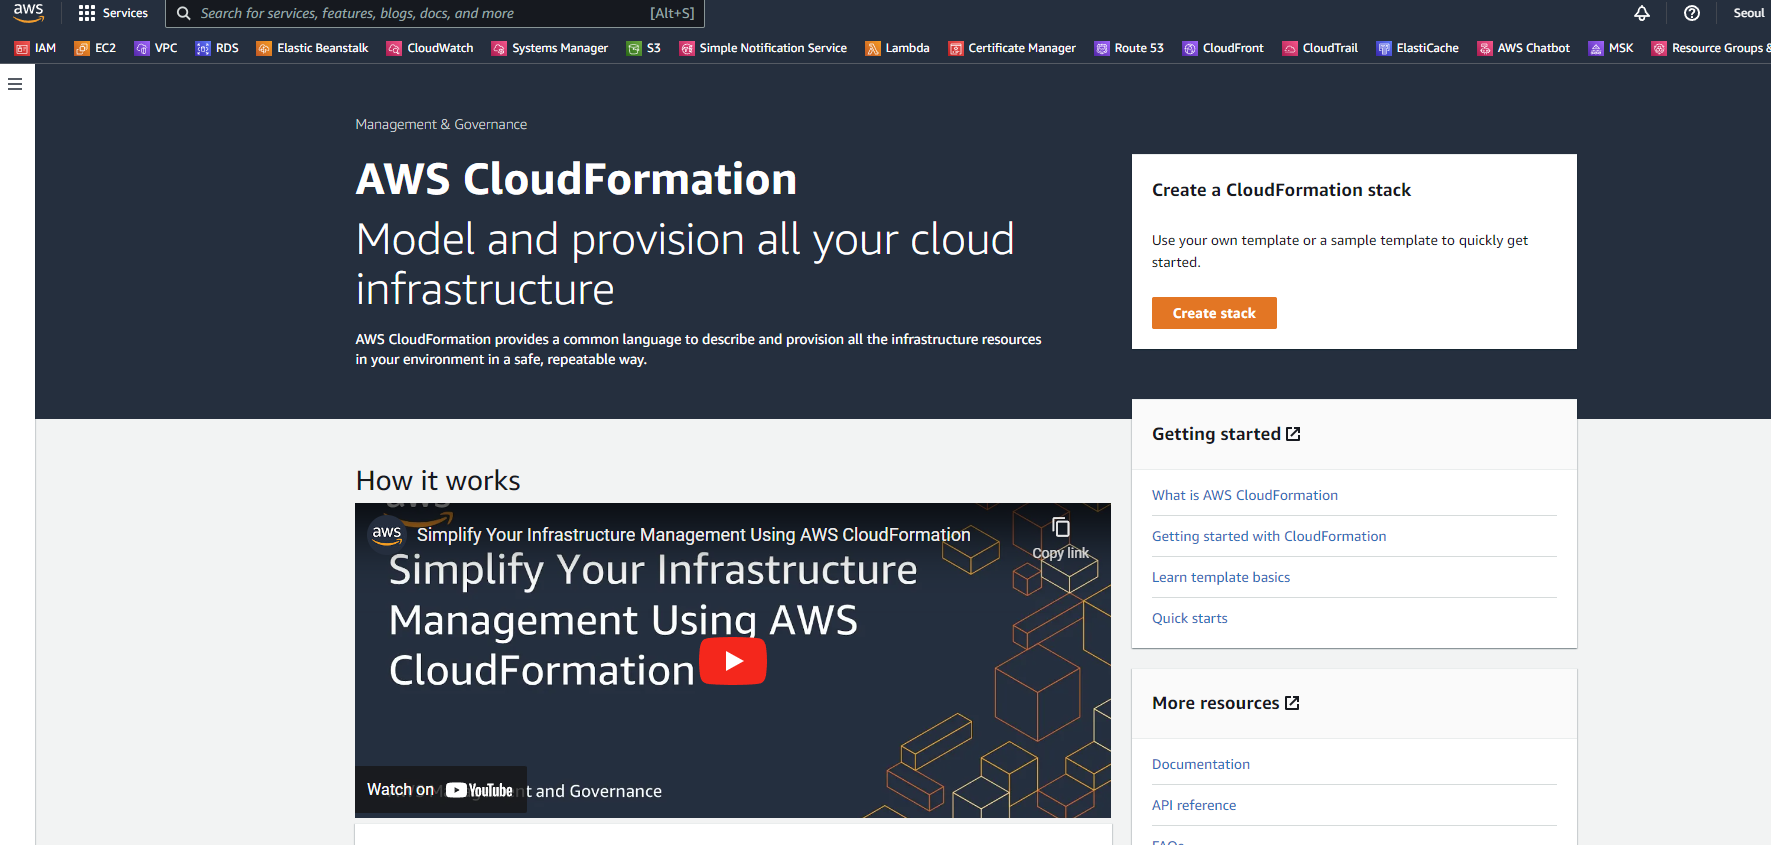Focus the services search field
This screenshot has height=845, width=1771.
tap(435, 13)
